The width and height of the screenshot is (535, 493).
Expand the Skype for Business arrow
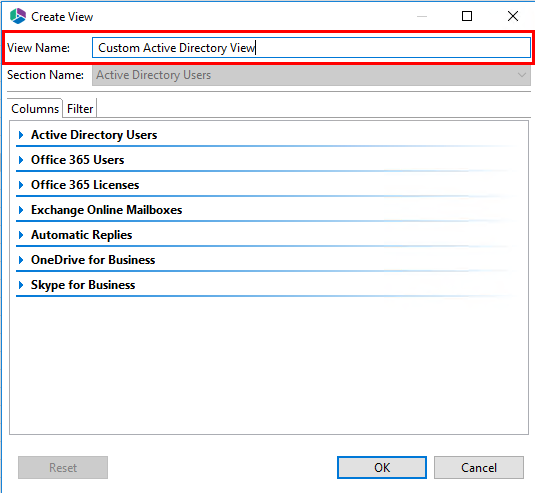(x=21, y=285)
